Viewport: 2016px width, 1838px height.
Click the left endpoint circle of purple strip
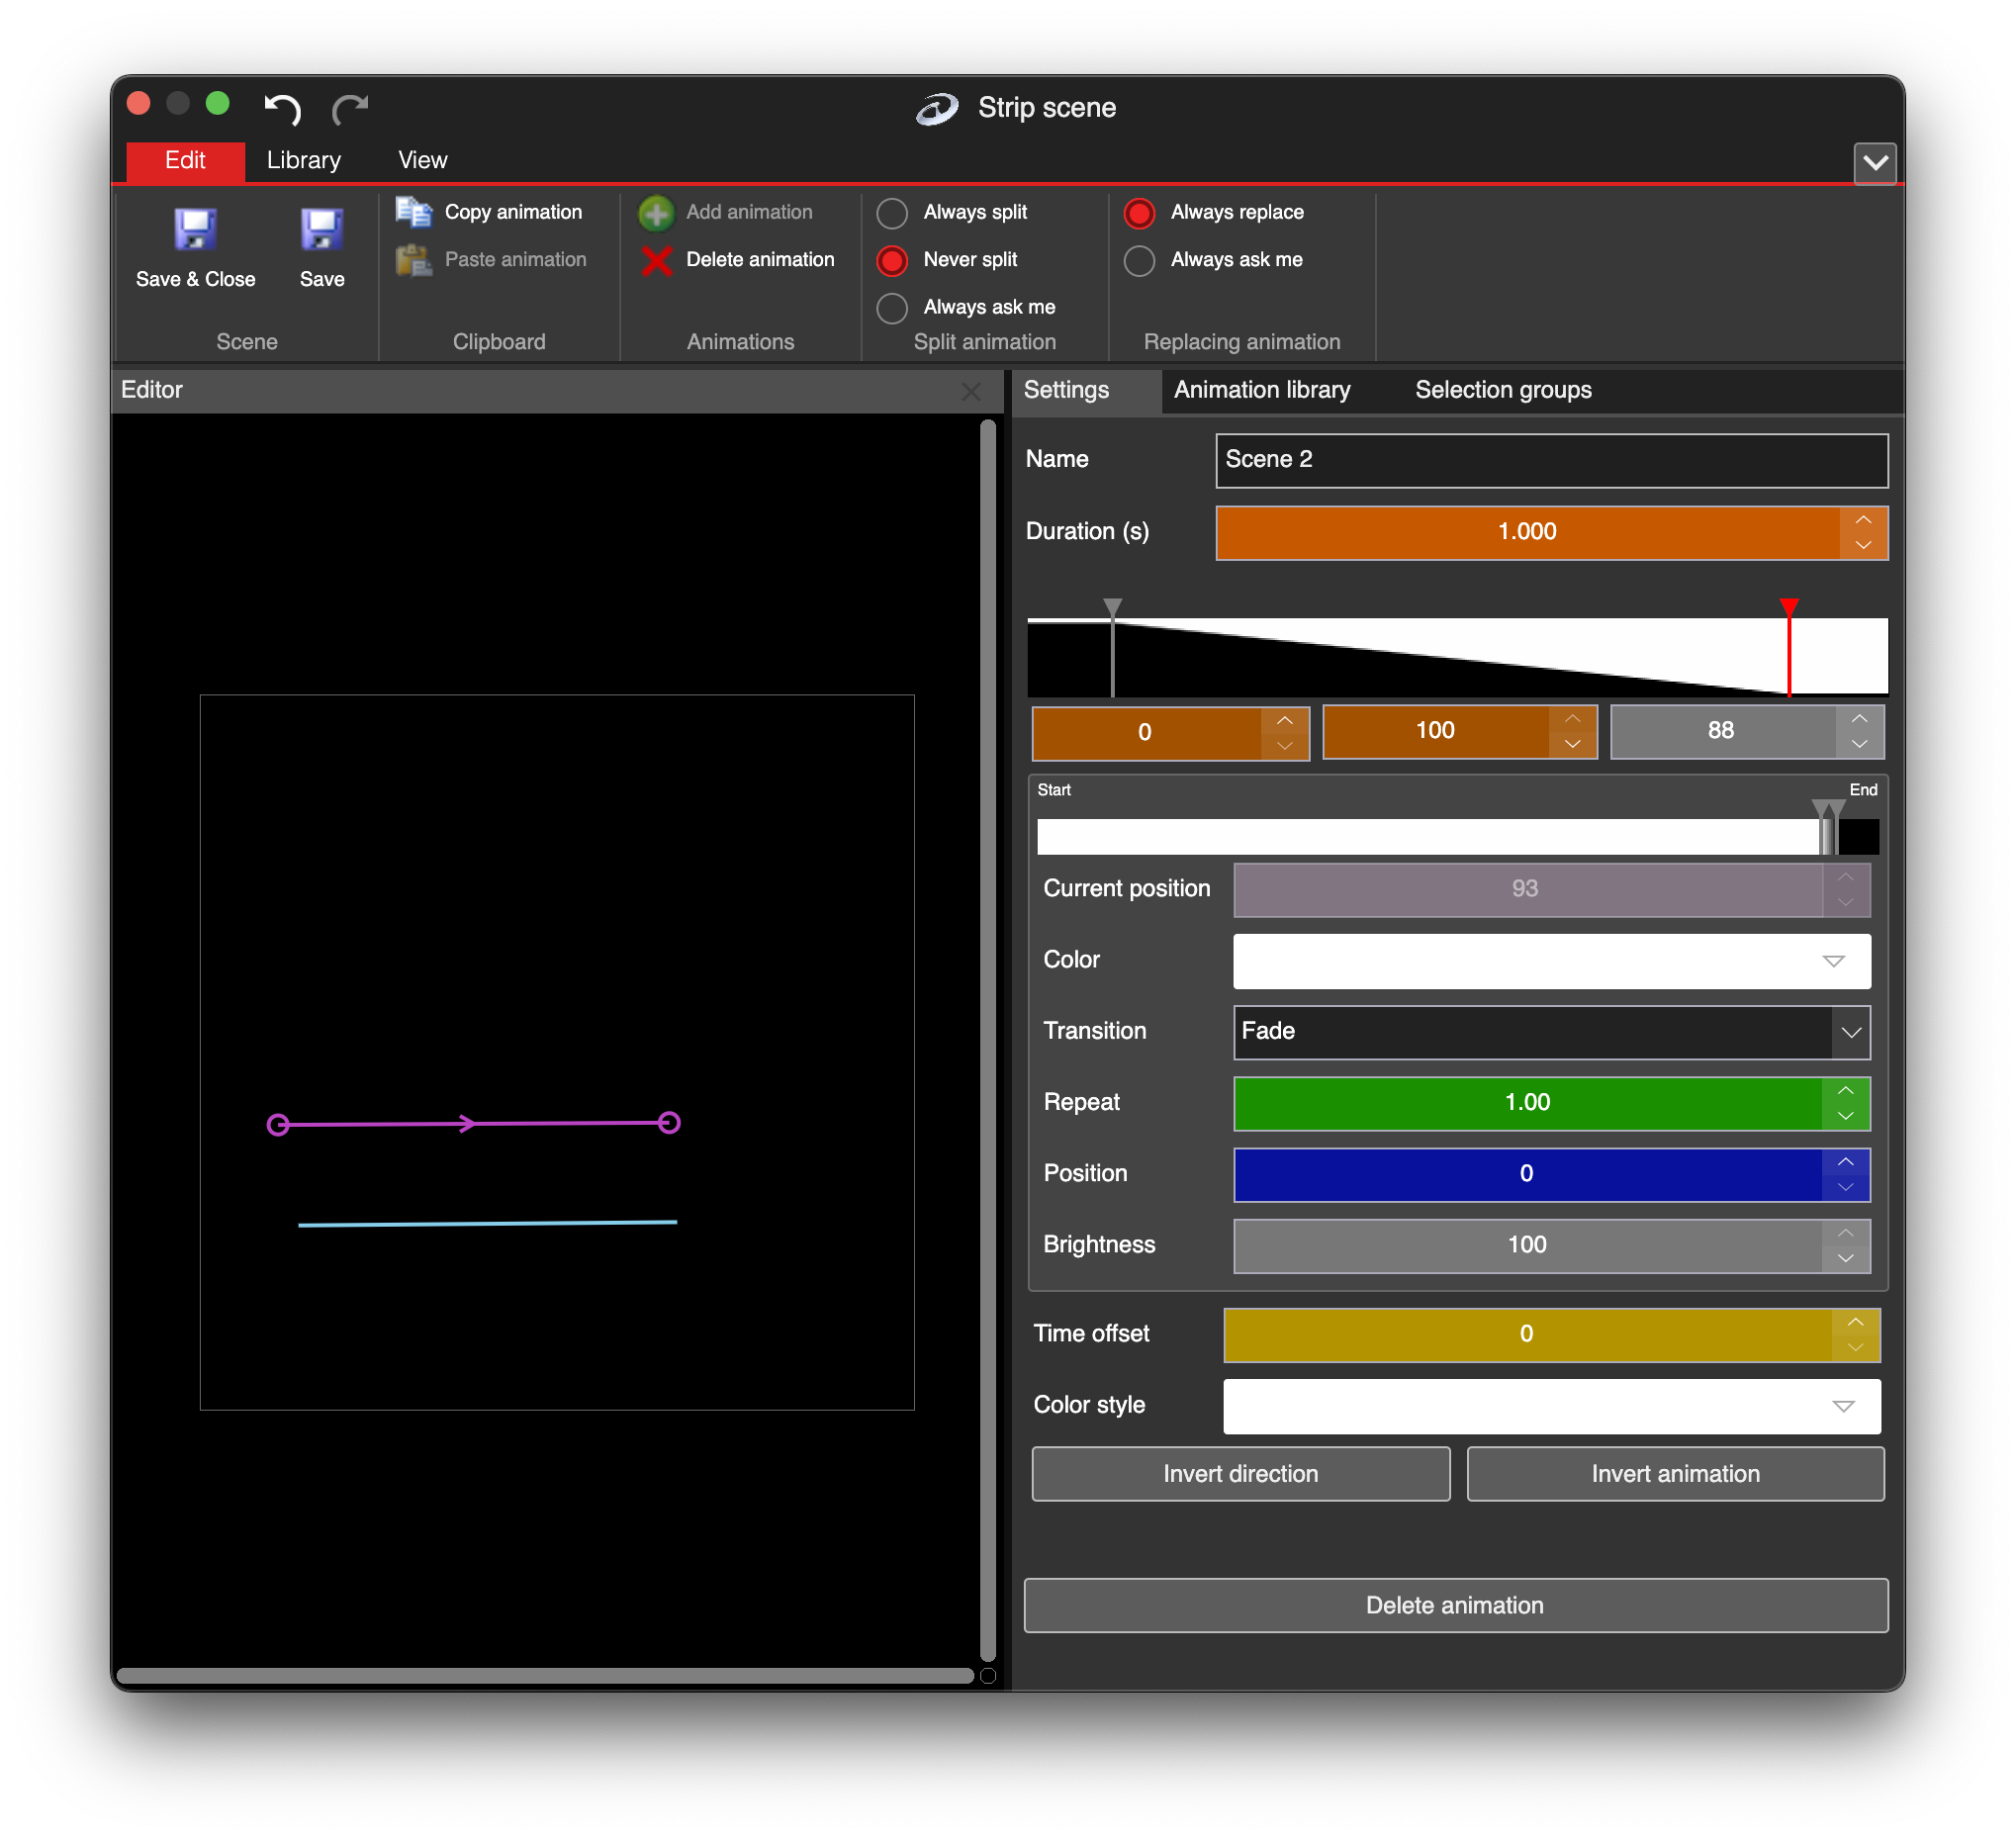[278, 1126]
